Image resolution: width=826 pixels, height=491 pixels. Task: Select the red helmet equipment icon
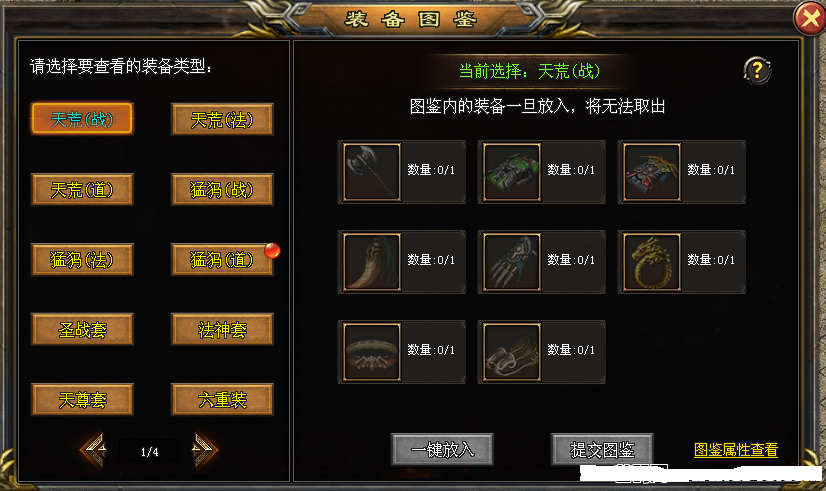point(652,172)
